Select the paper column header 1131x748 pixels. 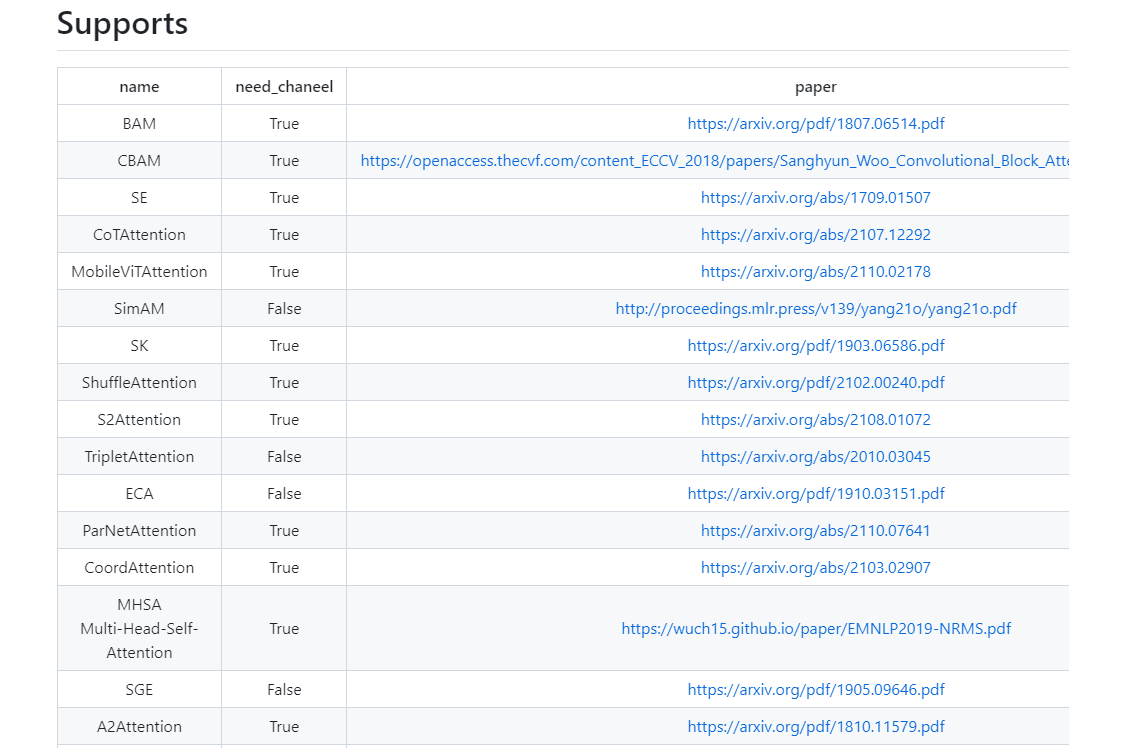[816, 86]
